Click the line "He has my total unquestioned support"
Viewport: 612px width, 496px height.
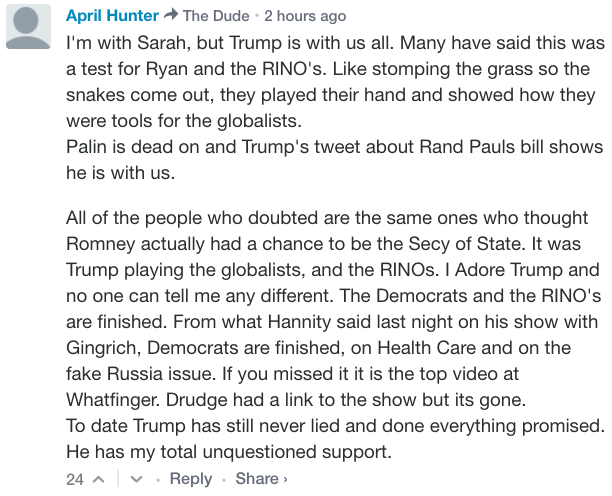point(229,452)
